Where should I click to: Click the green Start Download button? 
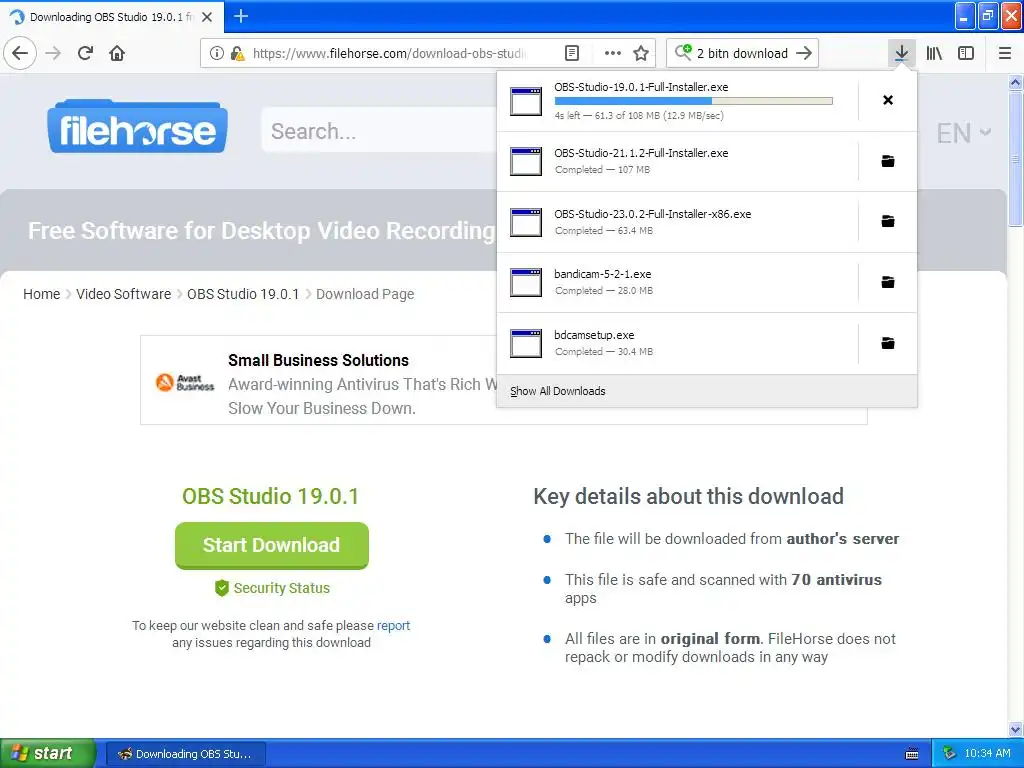(272, 545)
